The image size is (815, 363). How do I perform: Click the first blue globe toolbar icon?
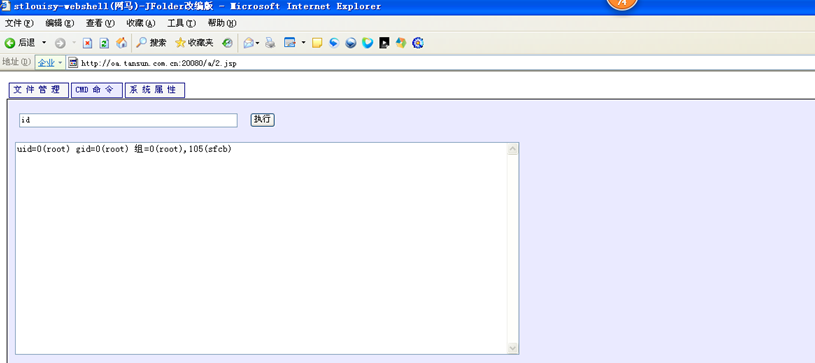334,43
